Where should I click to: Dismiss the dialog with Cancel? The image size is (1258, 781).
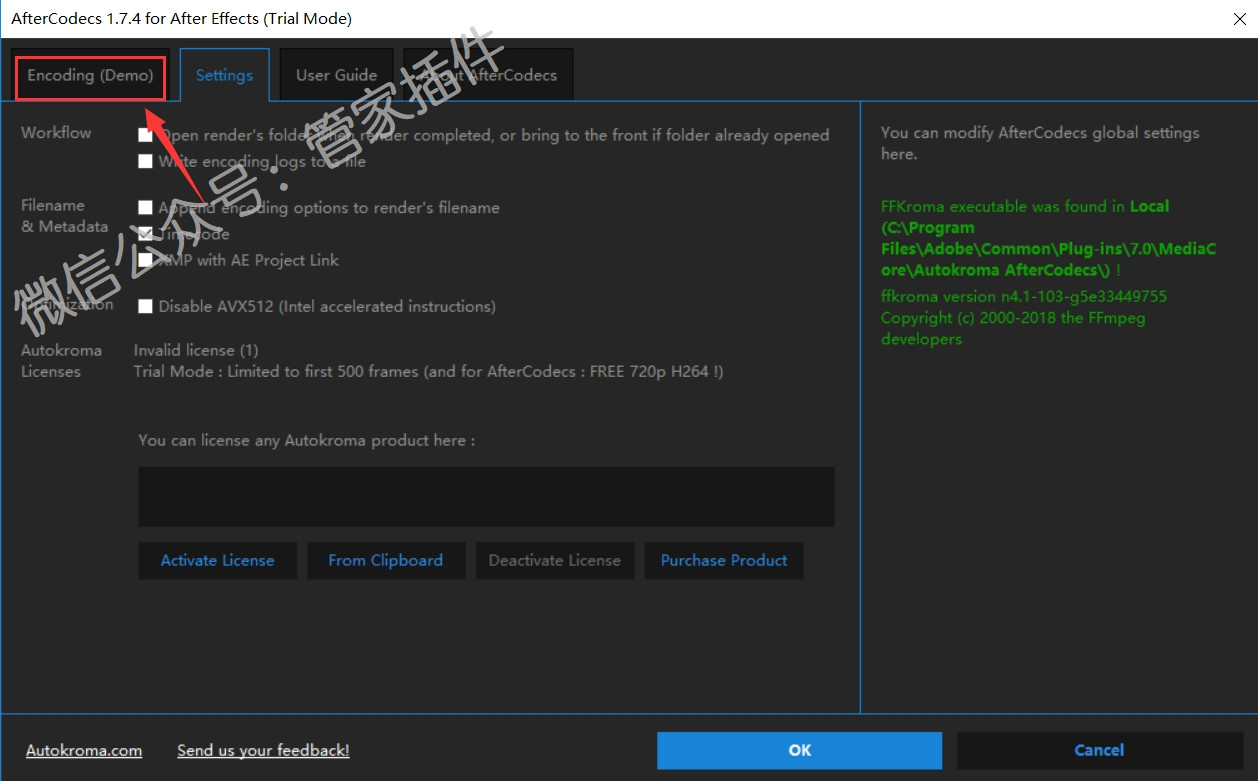(1099, 751)
